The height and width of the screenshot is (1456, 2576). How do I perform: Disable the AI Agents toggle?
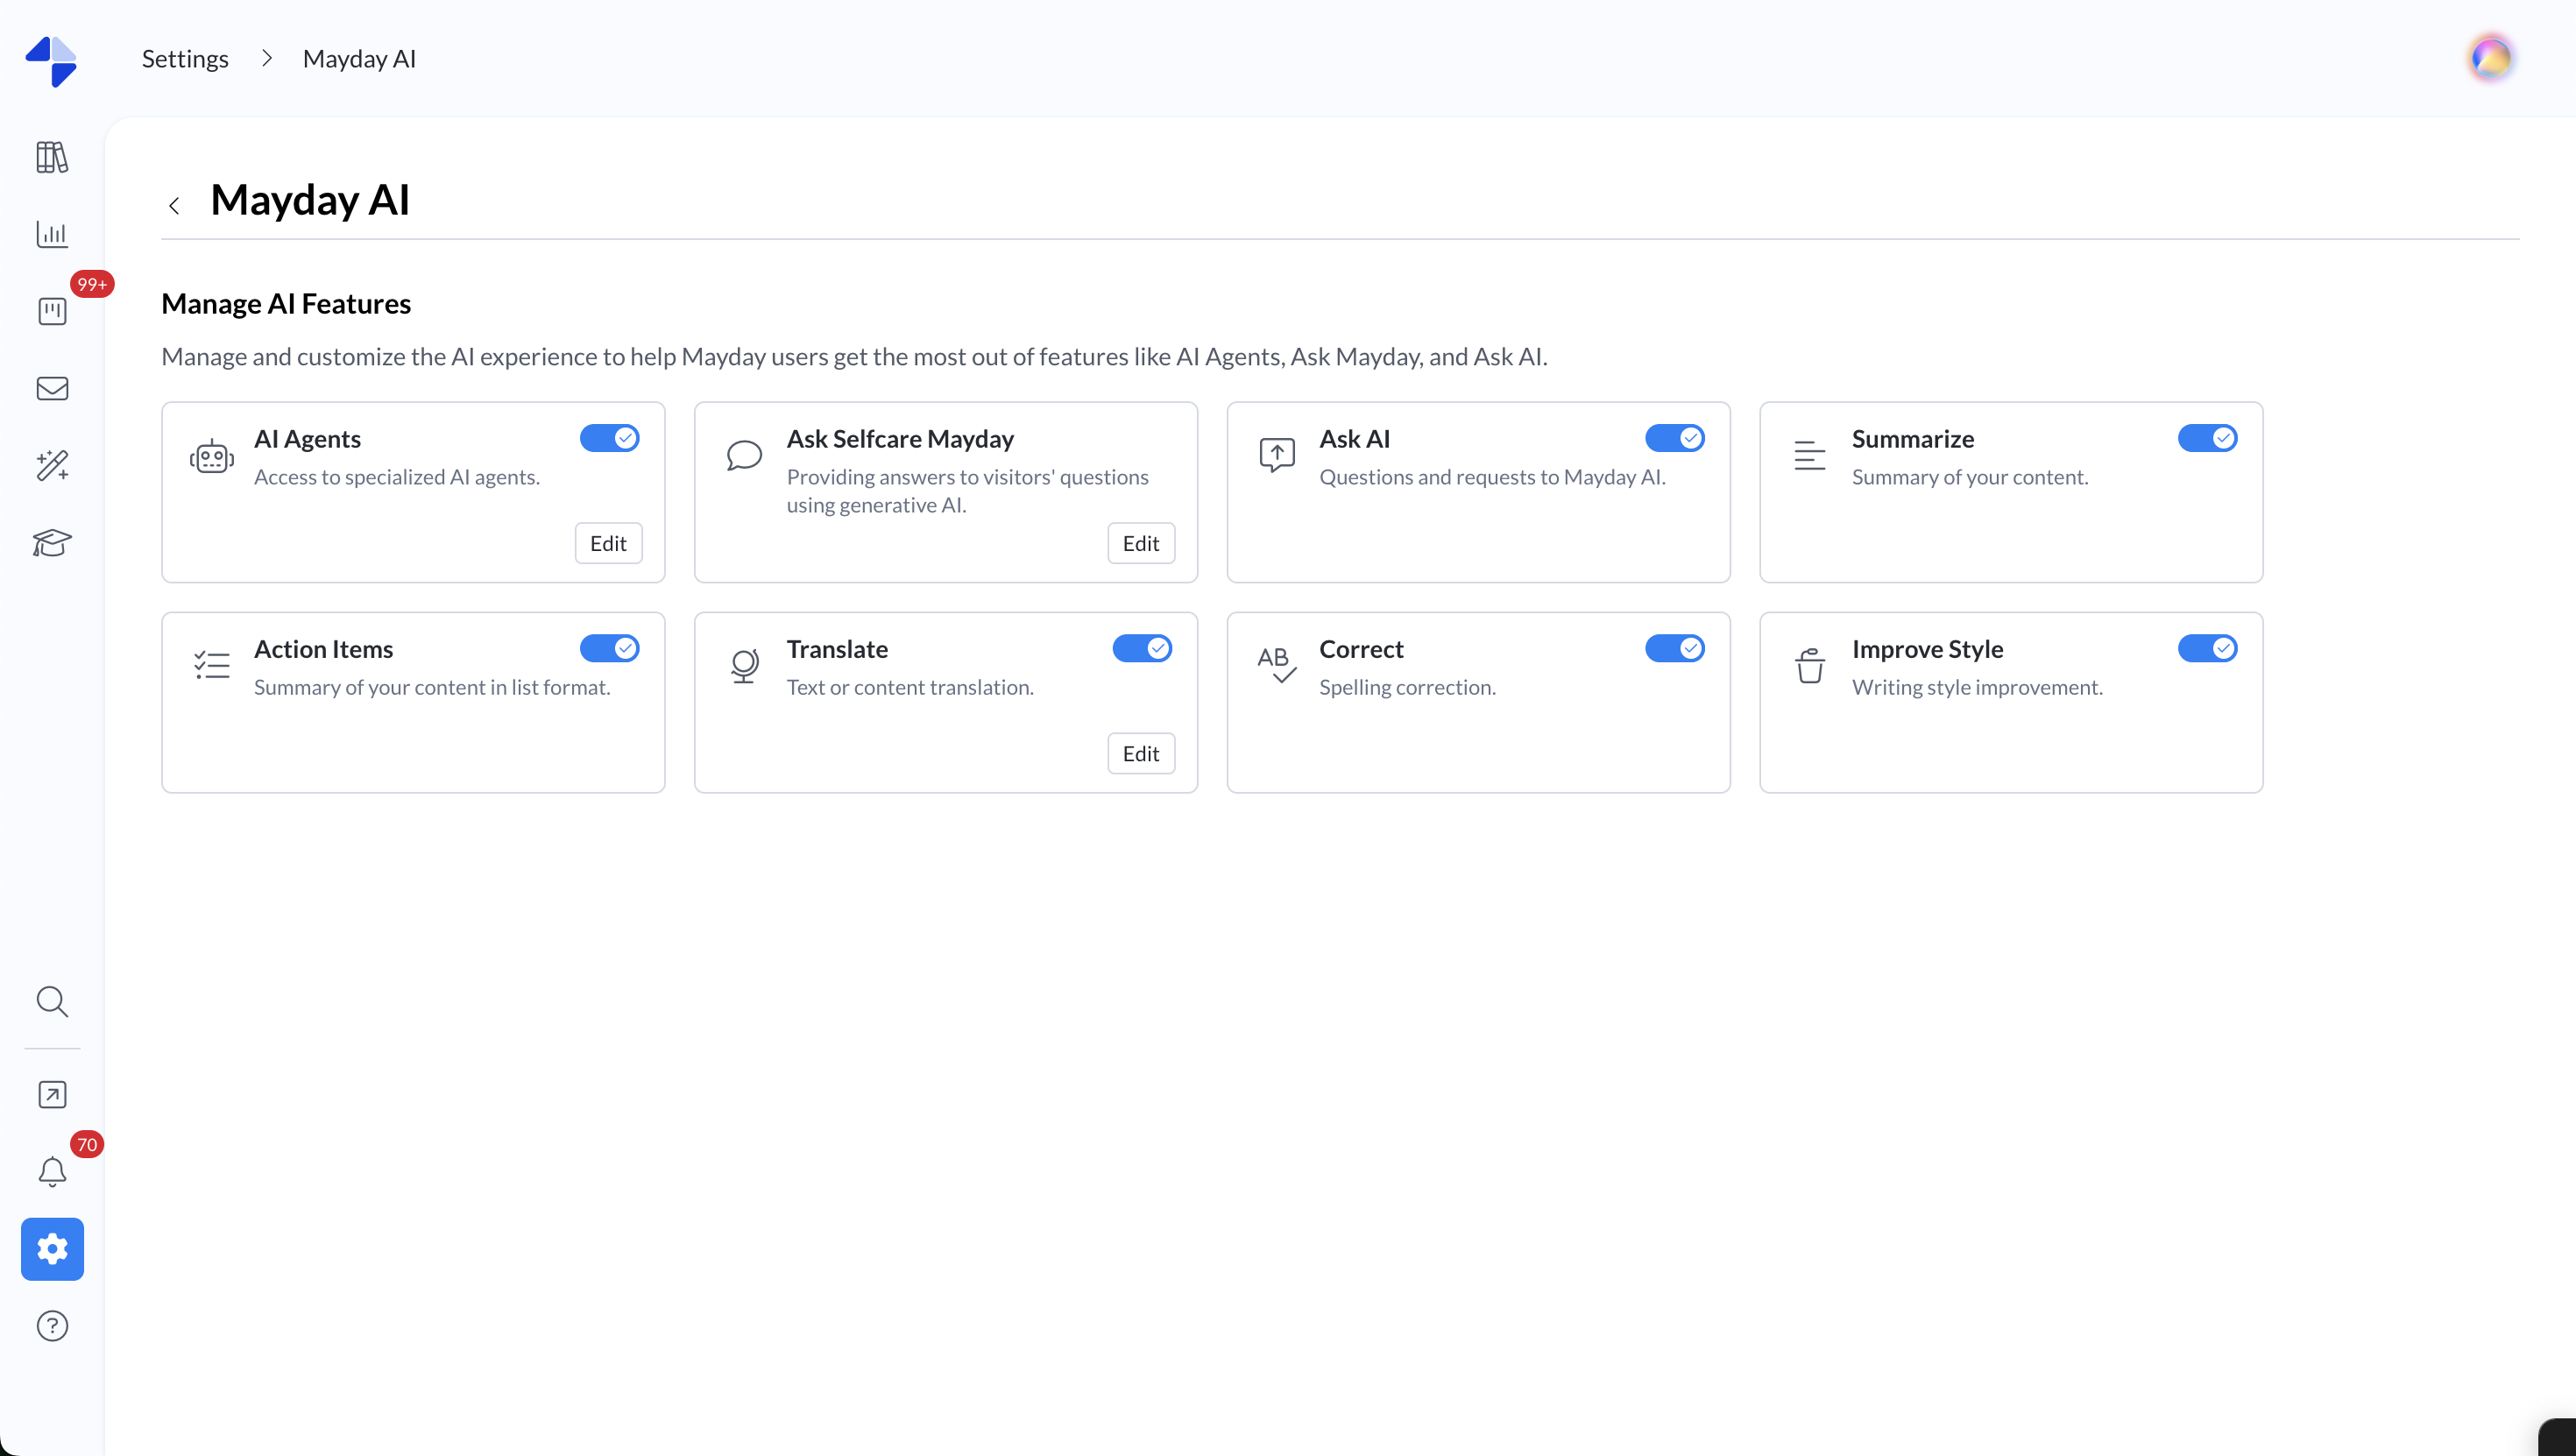click(x=609, y=438)
